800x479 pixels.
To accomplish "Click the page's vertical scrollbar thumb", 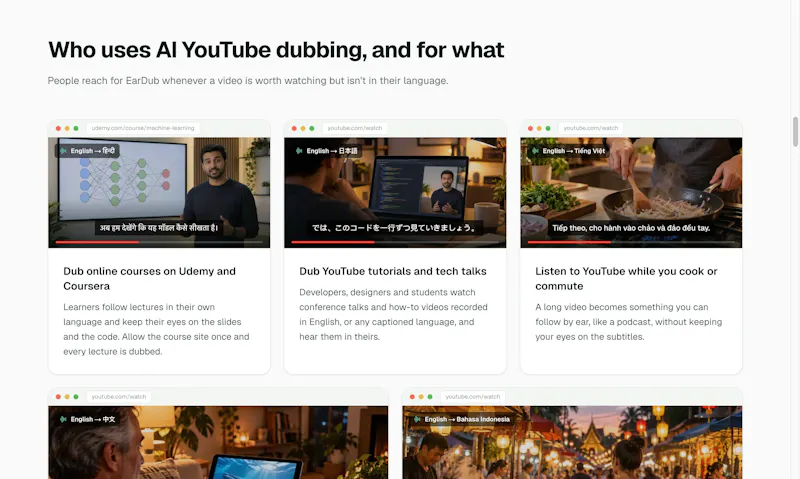I will click(795, 132).
